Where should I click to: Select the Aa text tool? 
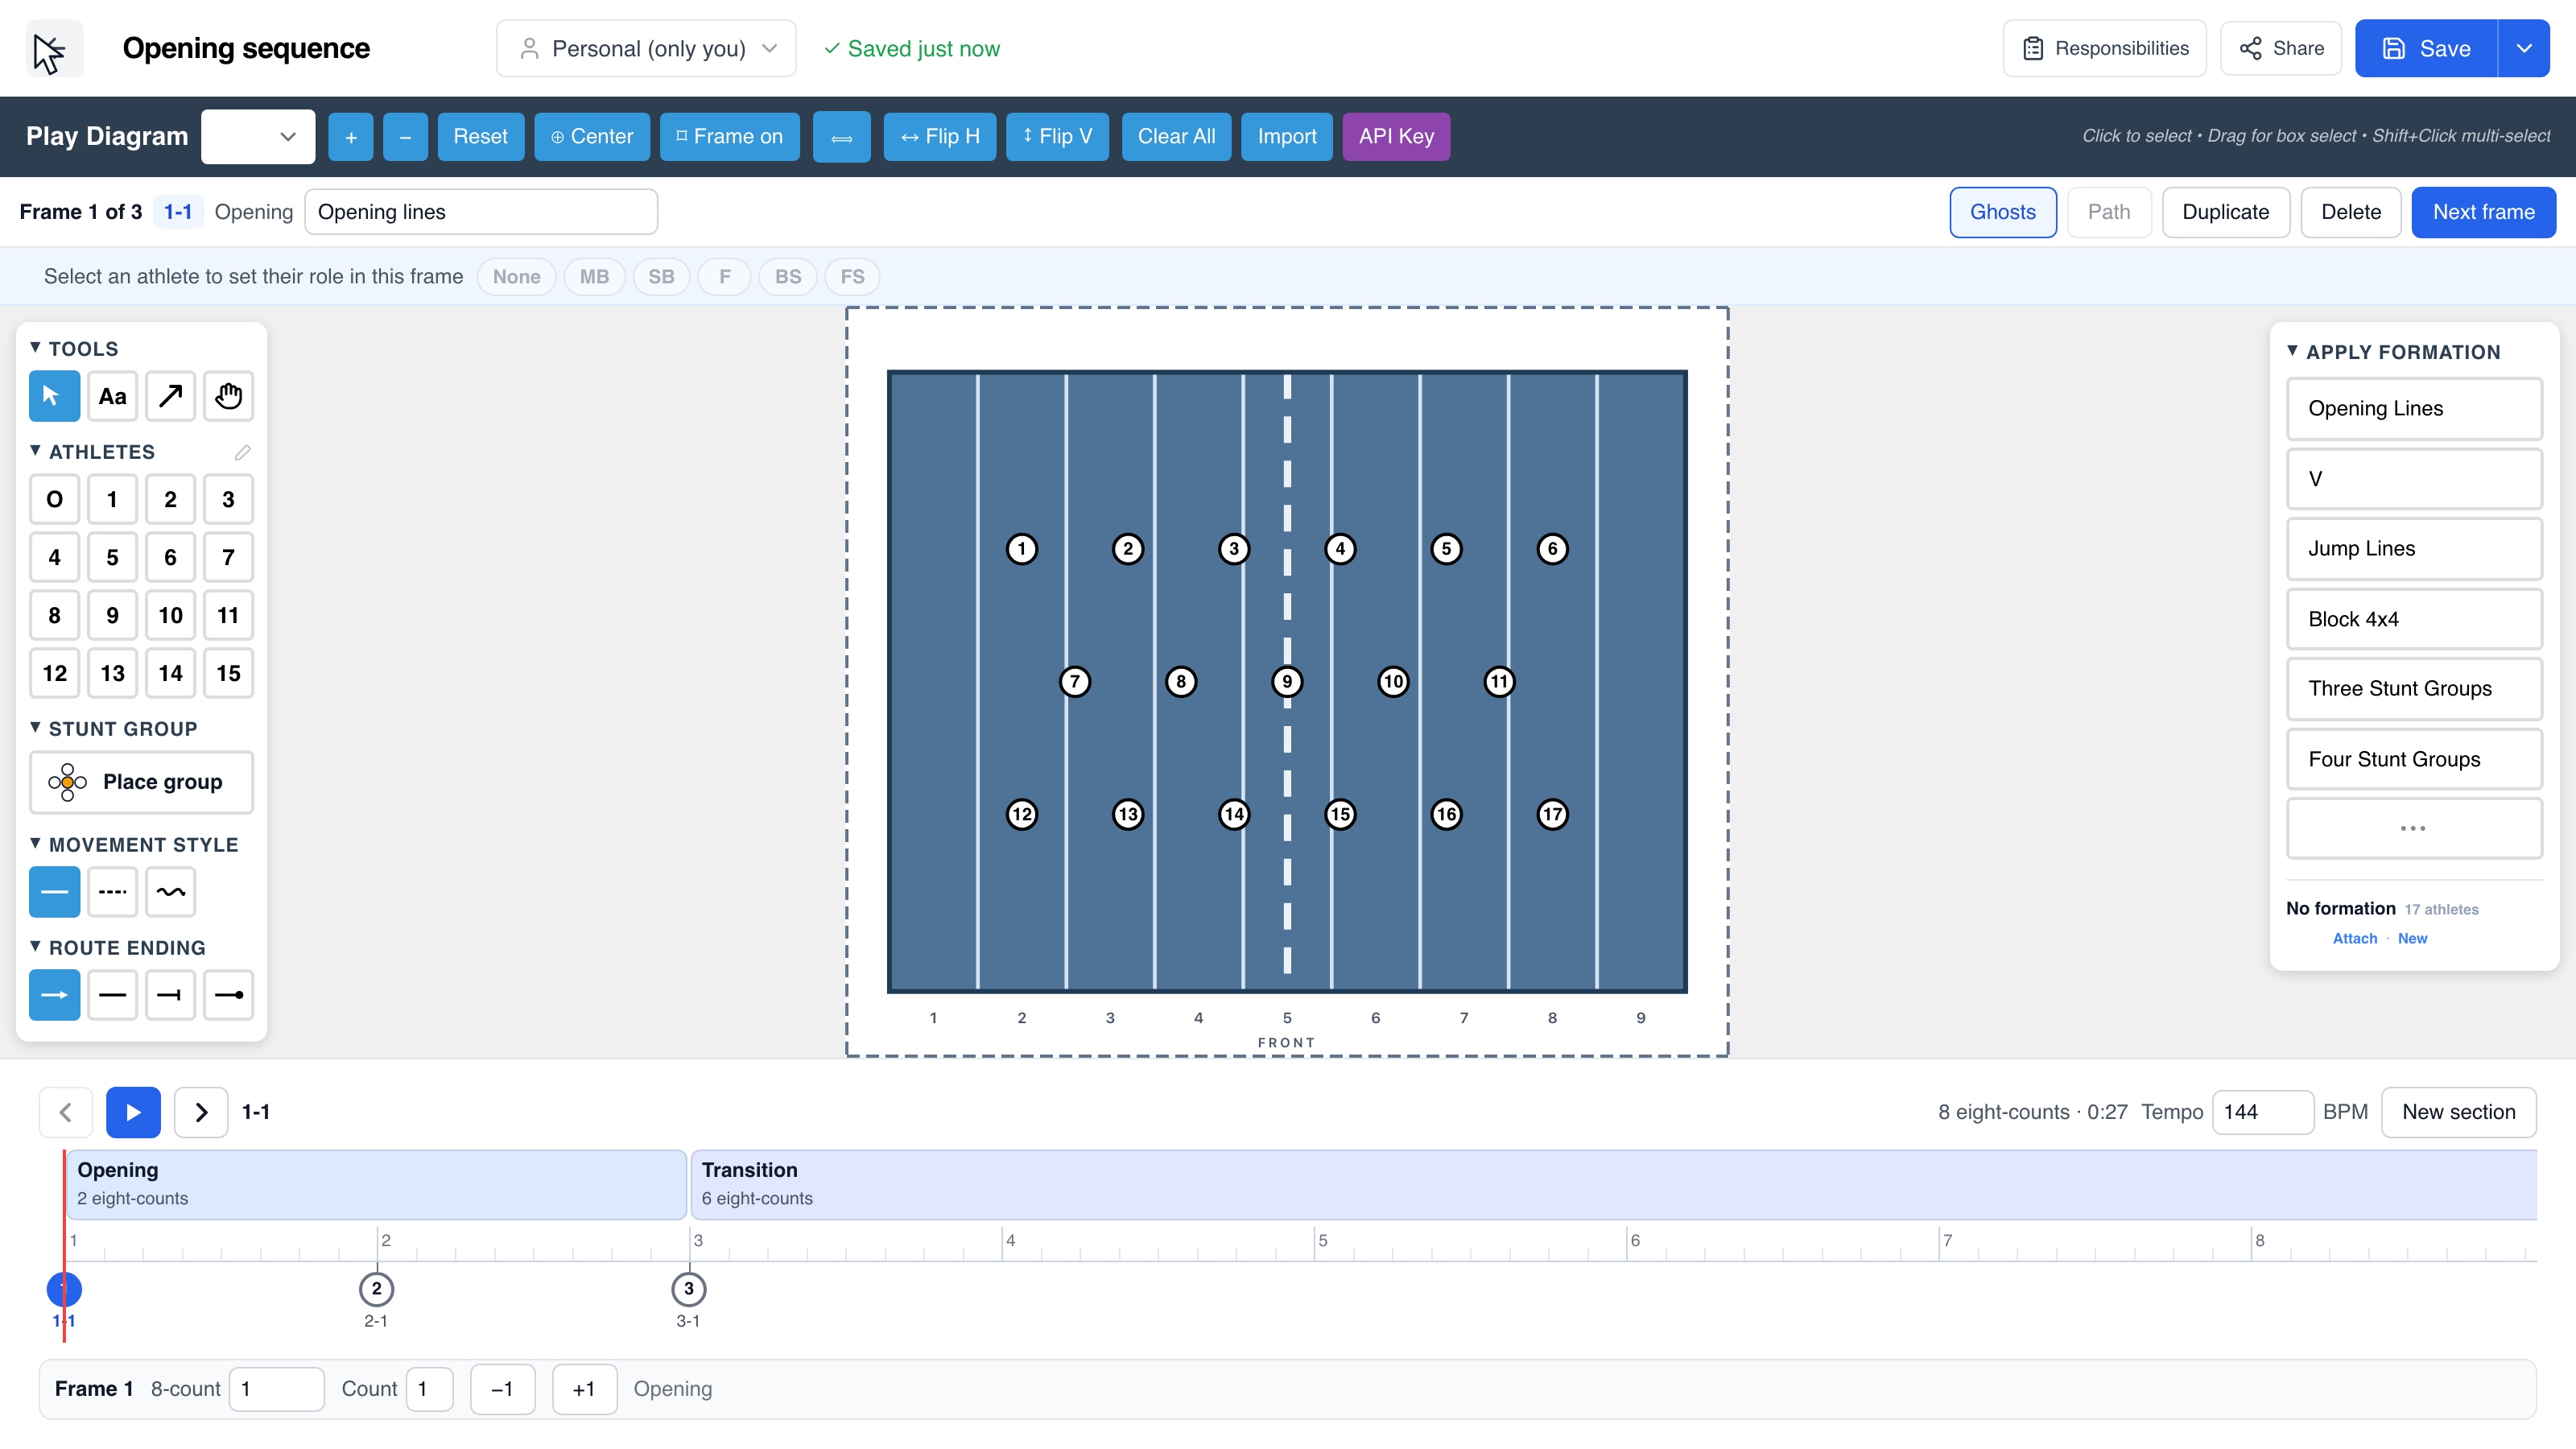pyautogui.click(x=112, y=396)
